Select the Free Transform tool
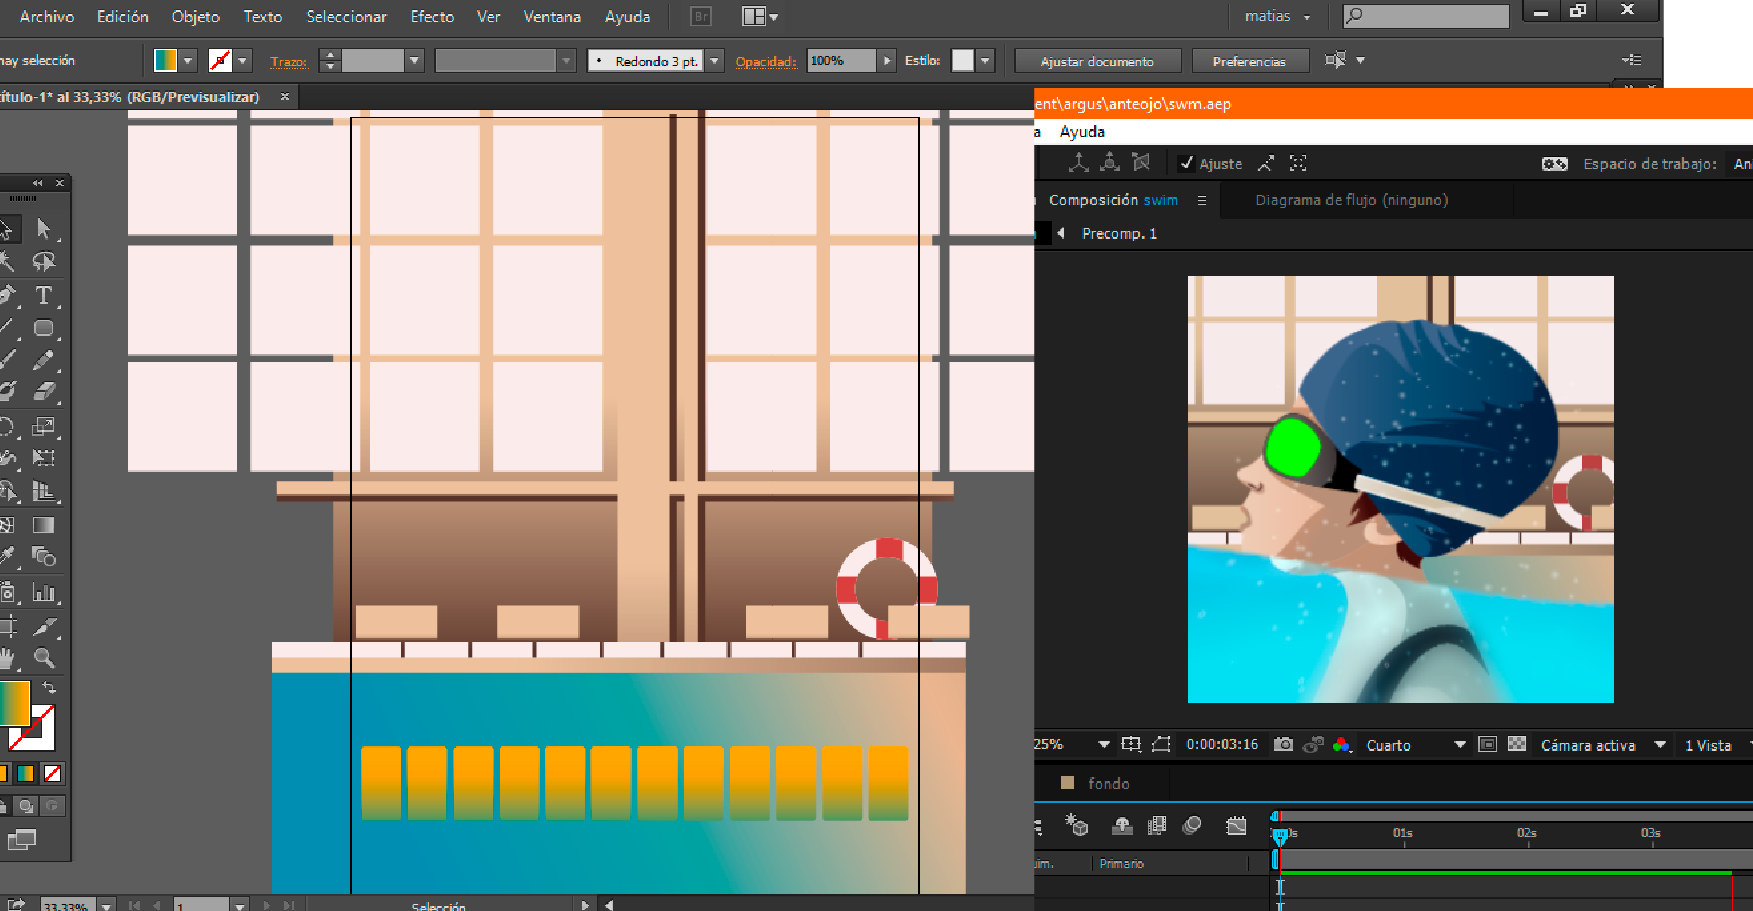Screen dimensions: 1753x911 pyautogui.click(x=43, y=458)
